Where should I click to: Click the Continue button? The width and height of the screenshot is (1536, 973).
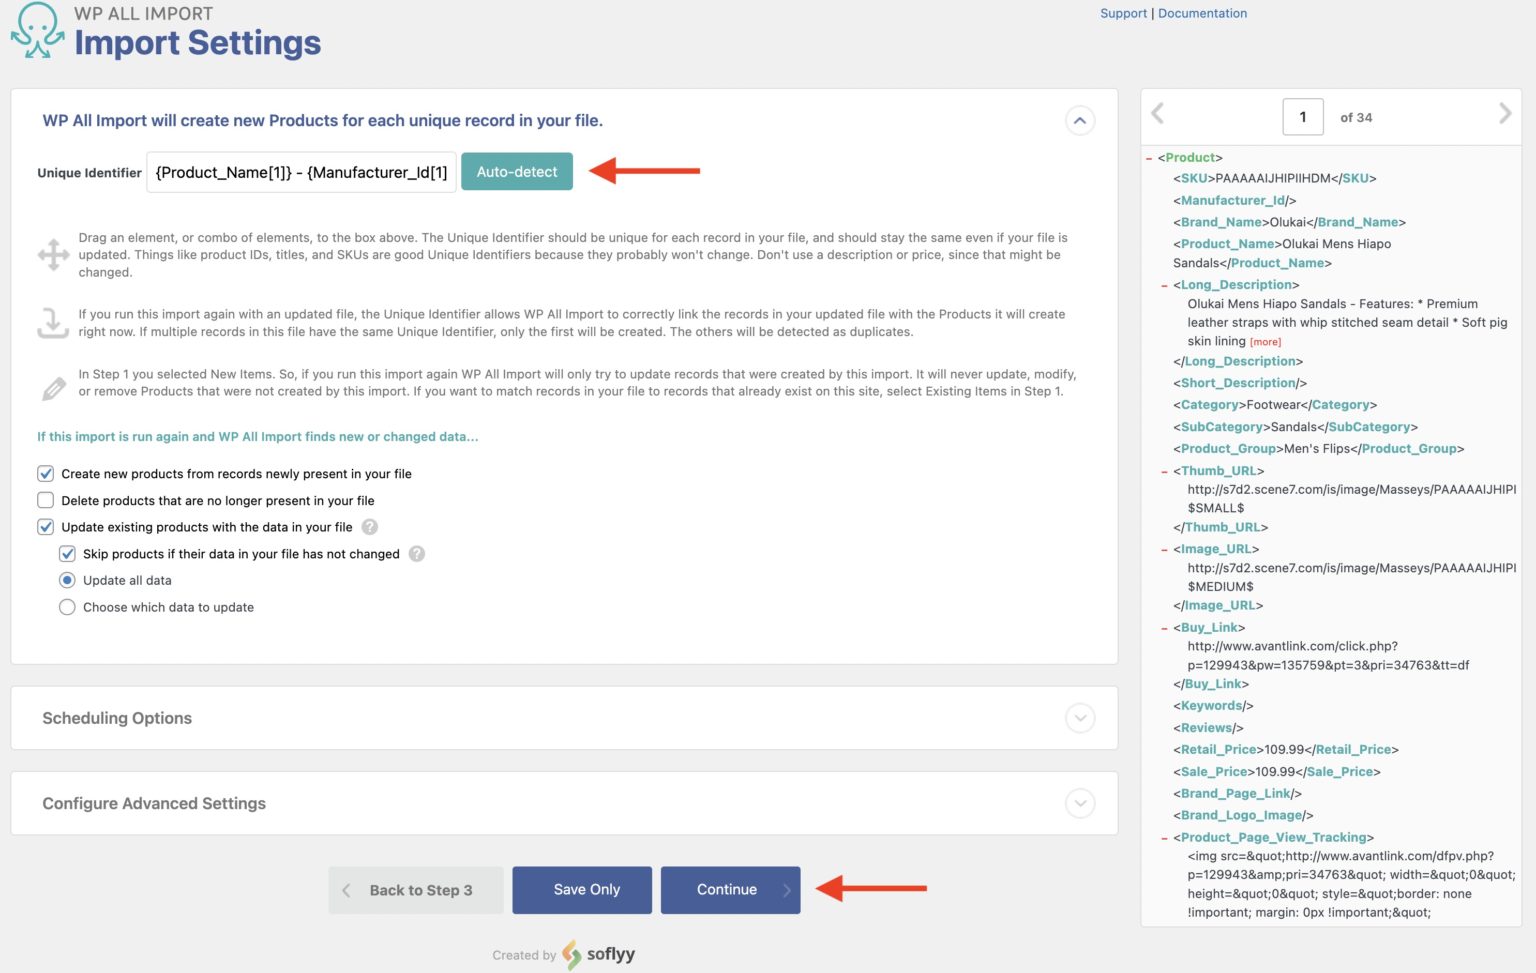click(729, 890)
